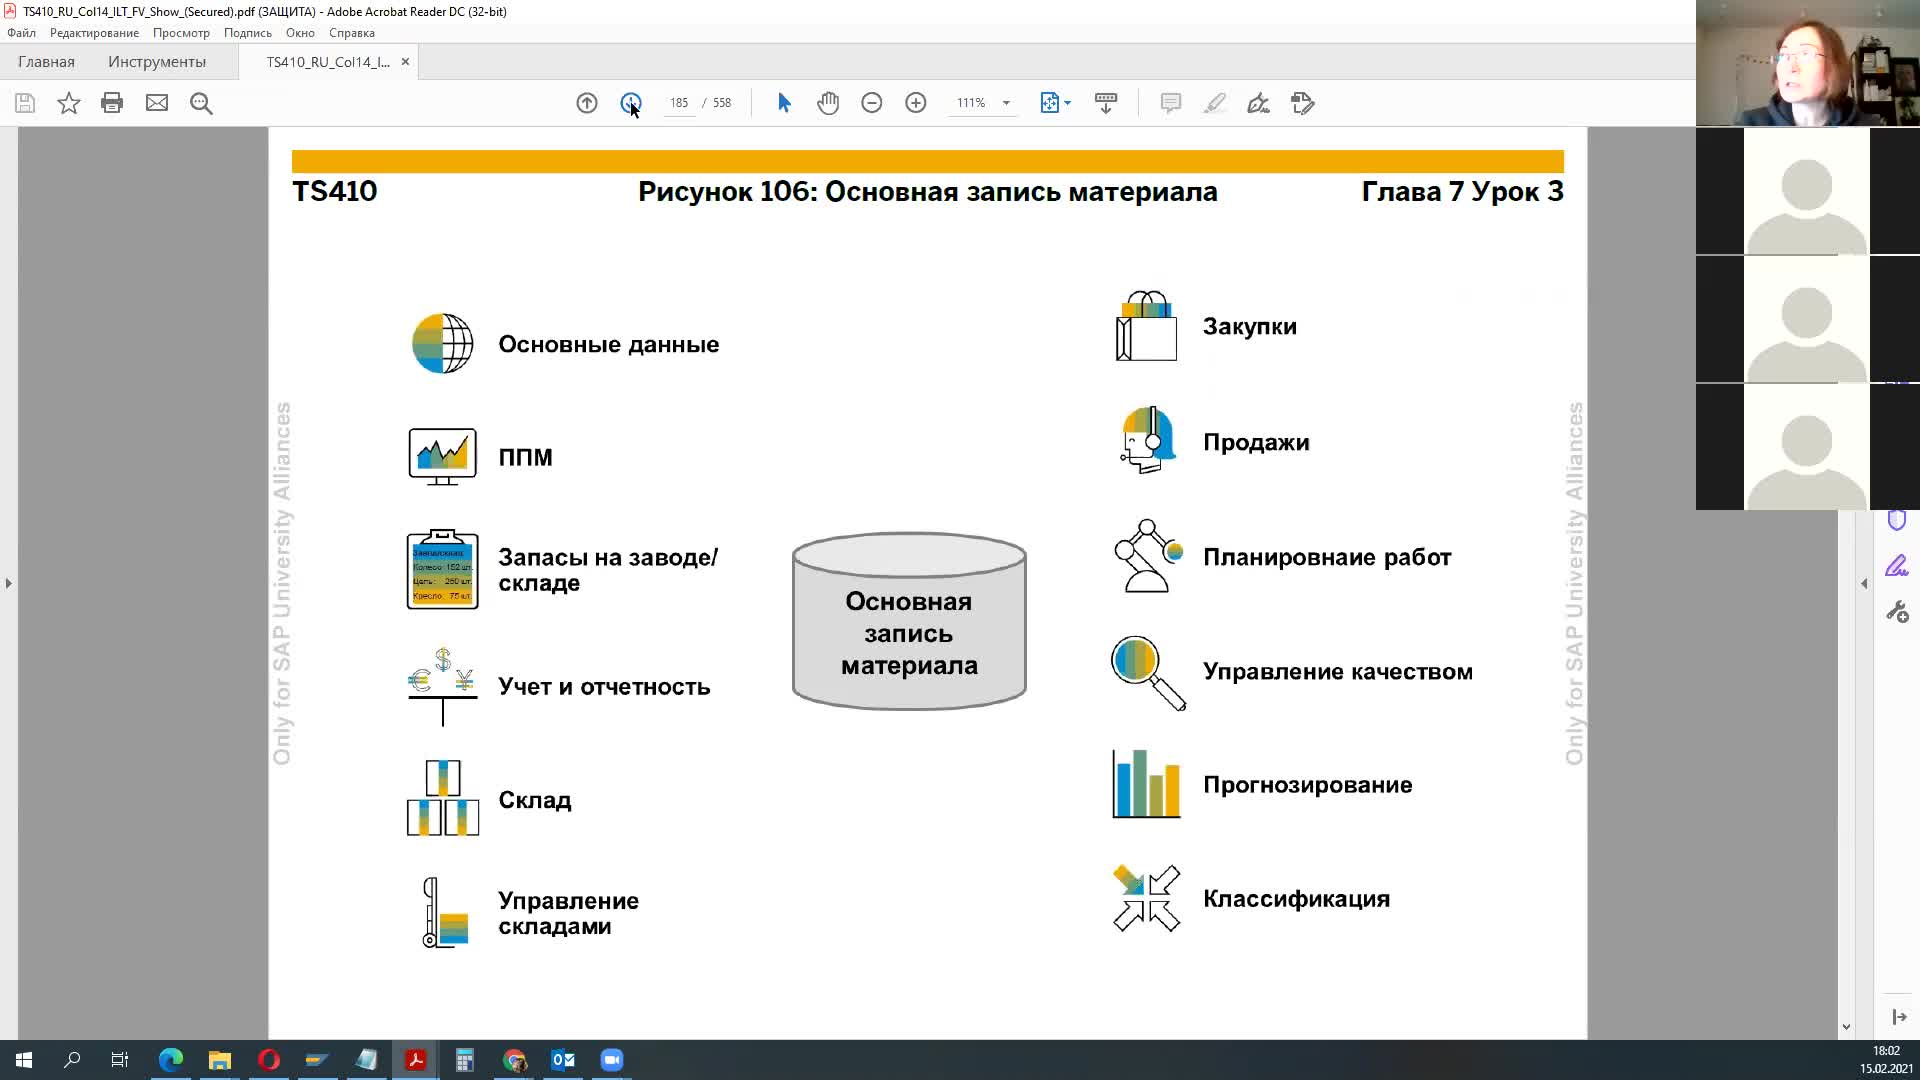The width and height of the screenshot is (1920, 1080).
Task: Open Windows Start menu
Action: click(x=24, y=1060)
